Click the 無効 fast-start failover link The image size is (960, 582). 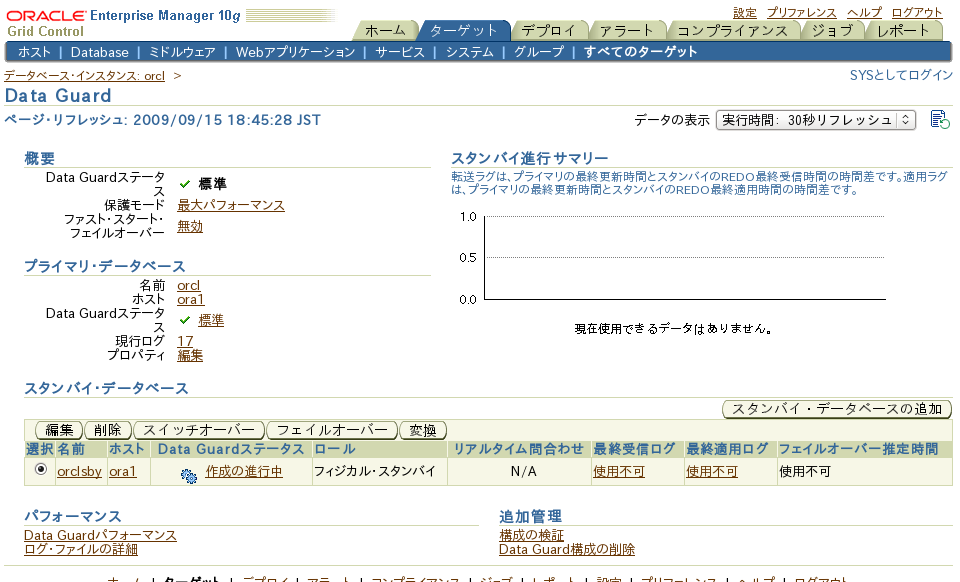coord(190,226)
